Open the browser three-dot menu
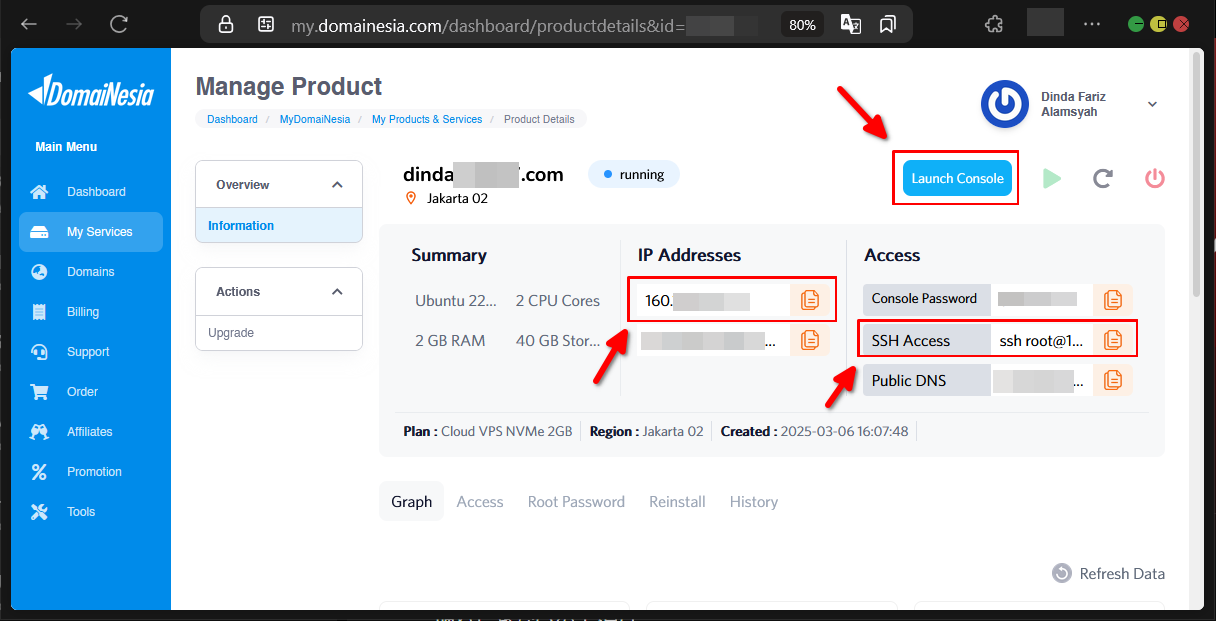Screen dimensions: 1216x621 click(x=1092, y=24)
